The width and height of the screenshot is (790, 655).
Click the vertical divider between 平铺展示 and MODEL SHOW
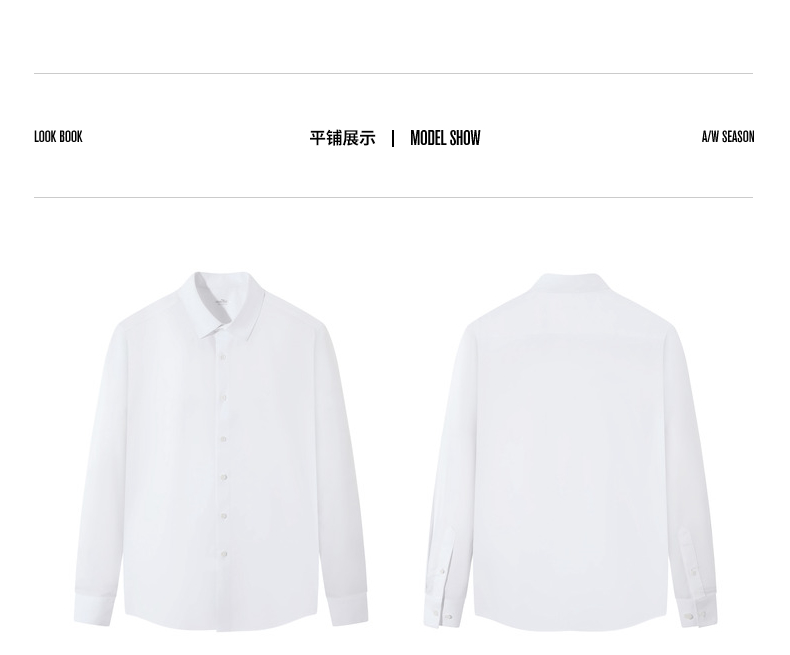point(392,138)
